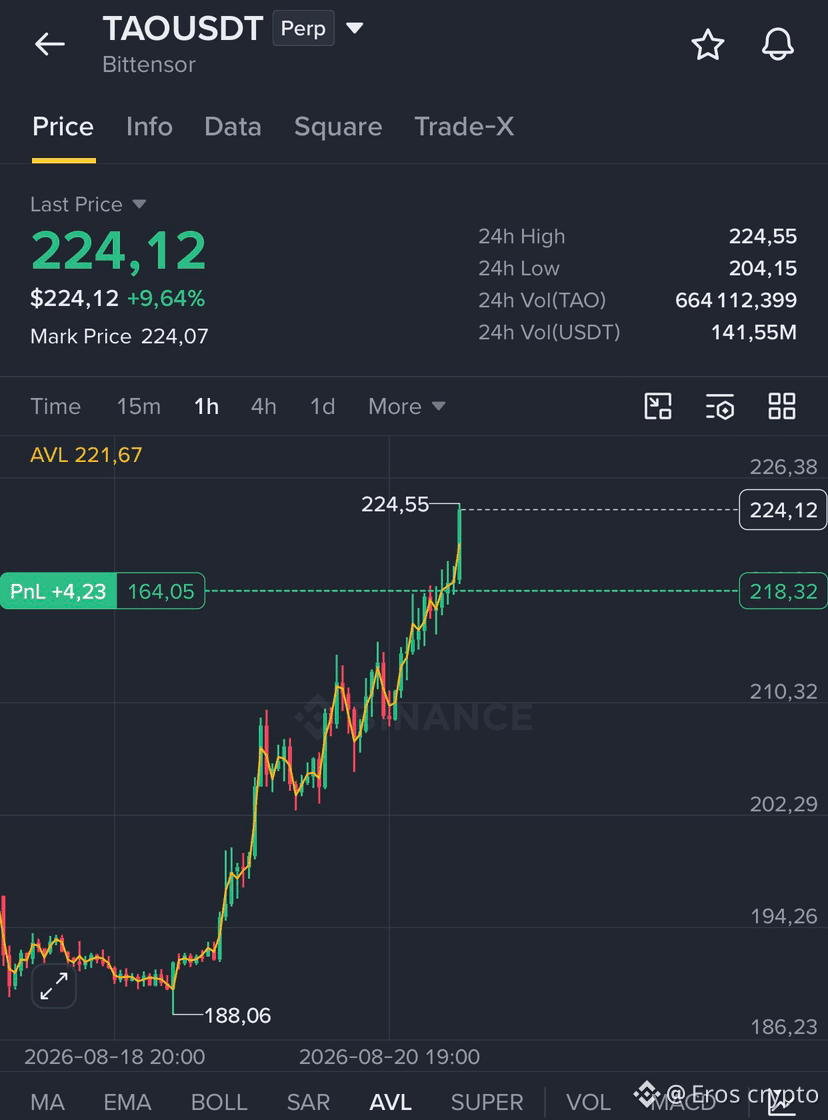Enable the EMA indicator

click(127, 1101)
